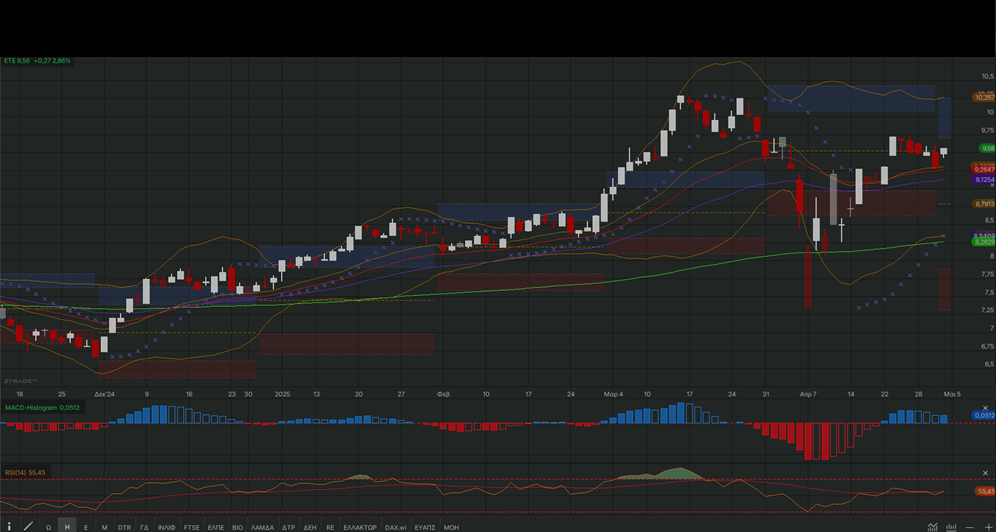Load the FTSE index chart

coord(191,527)
